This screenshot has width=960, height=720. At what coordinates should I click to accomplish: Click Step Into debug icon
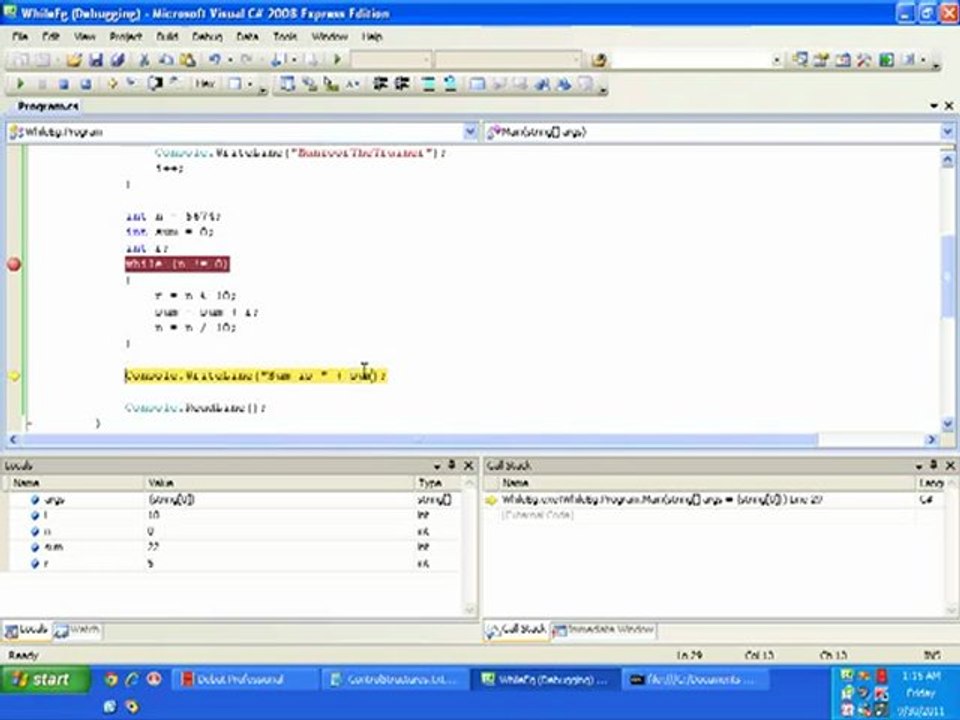pyautogui.click(x=132, y=83)
